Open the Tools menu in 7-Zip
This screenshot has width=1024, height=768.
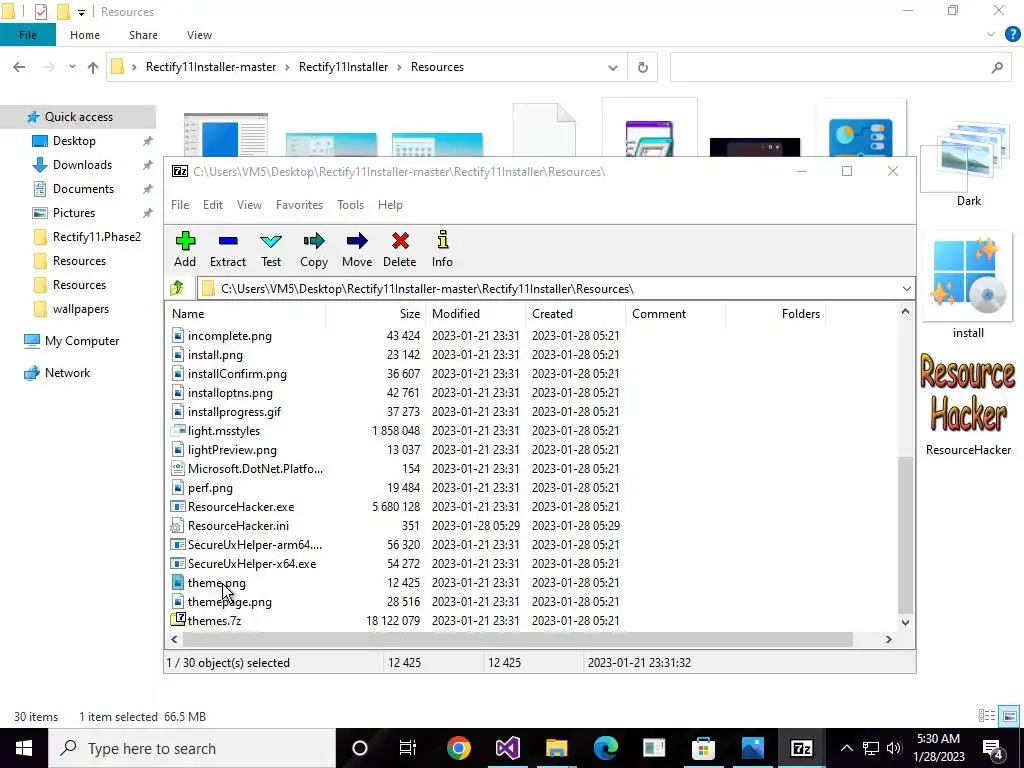(x=350, y=204)
